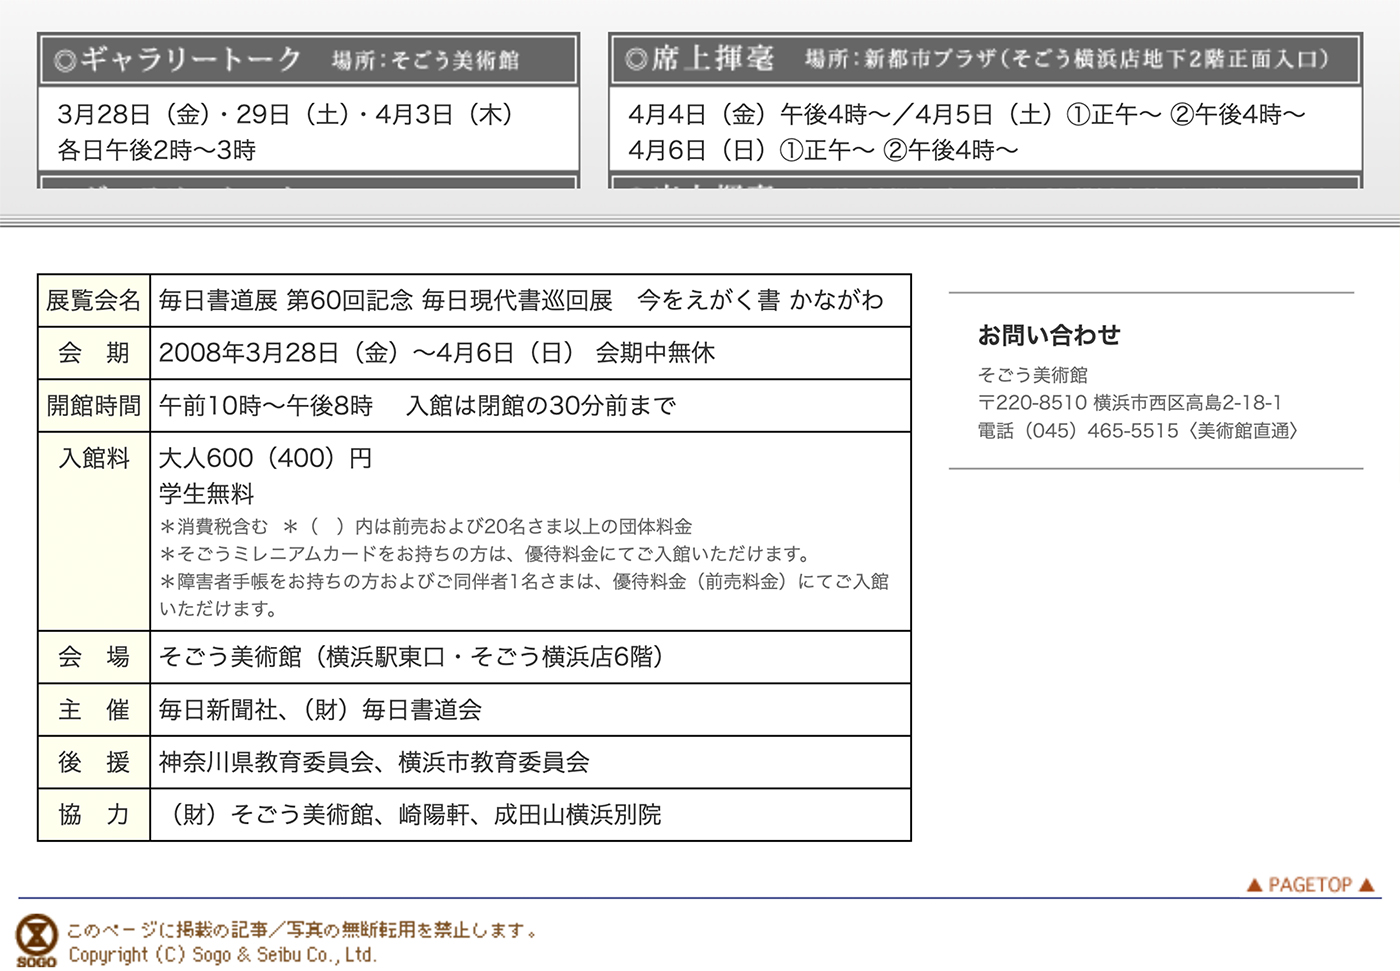The height and width of the screenshot is (971, 1400).
Task: Select the 開館時間 label cell
Action: pos(94,406)
